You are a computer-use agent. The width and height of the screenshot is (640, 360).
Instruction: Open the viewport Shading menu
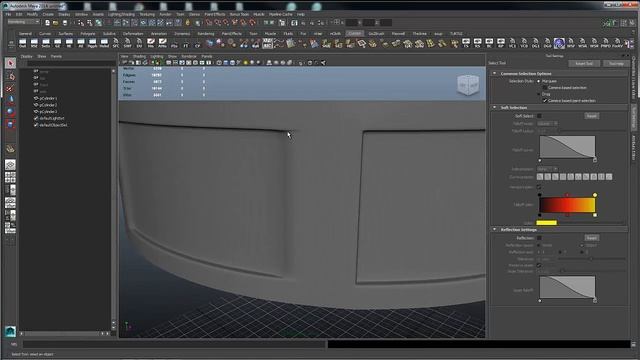139,56
